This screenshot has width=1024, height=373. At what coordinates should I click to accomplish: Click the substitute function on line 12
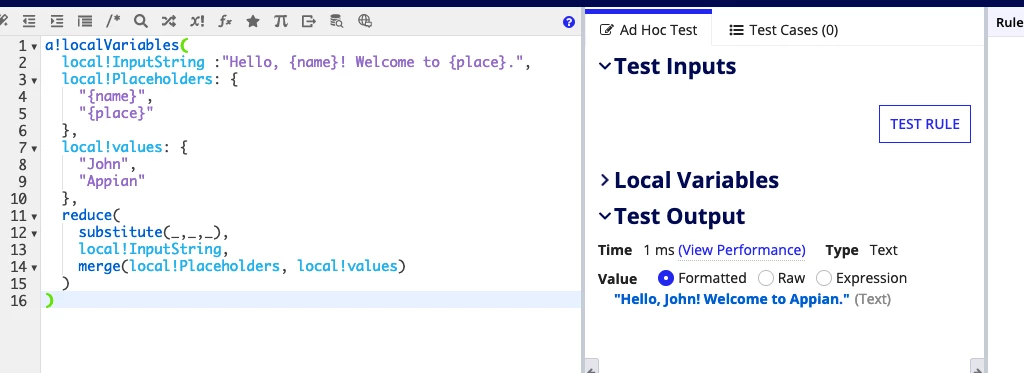(121, 233)
